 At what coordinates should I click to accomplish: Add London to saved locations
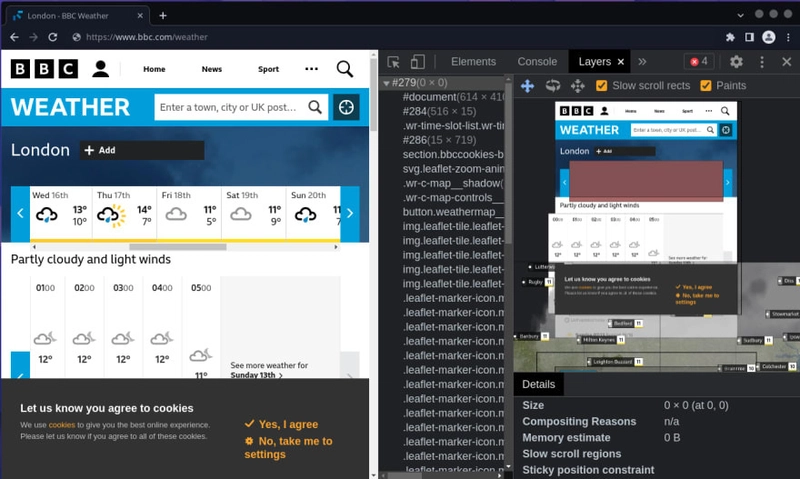pos(142,150)
